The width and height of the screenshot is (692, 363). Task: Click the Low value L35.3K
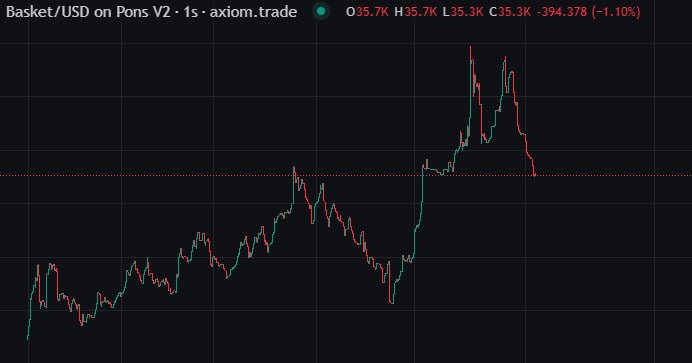pyautogui.click(x=463, y=11)
